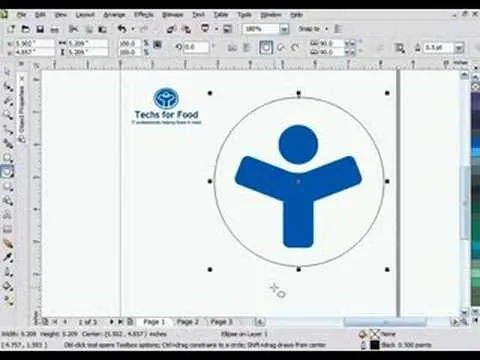Click the Open file icon
The height and width of the screenshot is (360, 480).
pos(25,29)
